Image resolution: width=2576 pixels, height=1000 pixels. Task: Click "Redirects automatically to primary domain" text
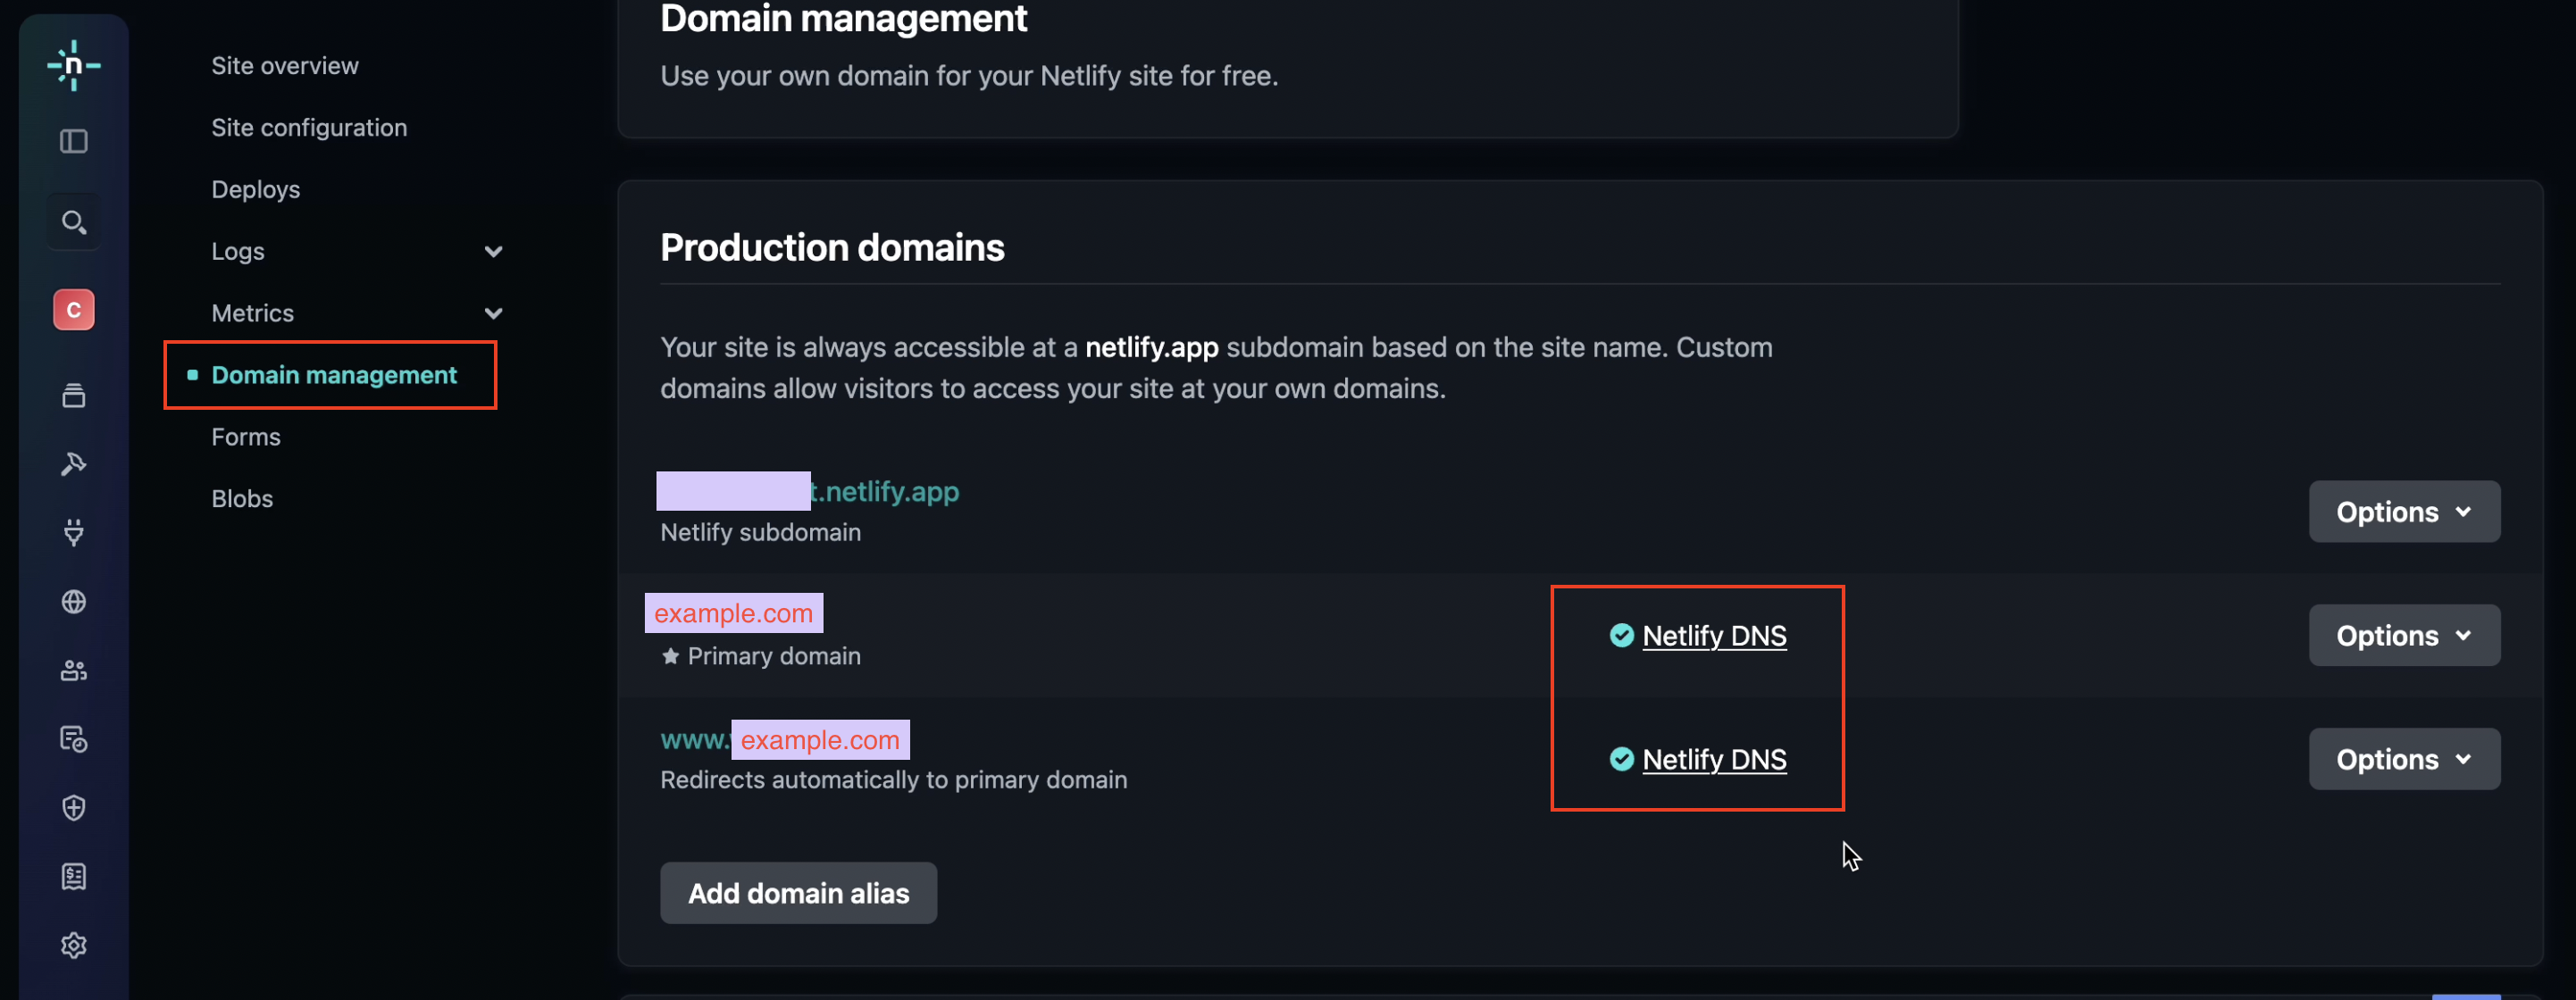[893, 780]
